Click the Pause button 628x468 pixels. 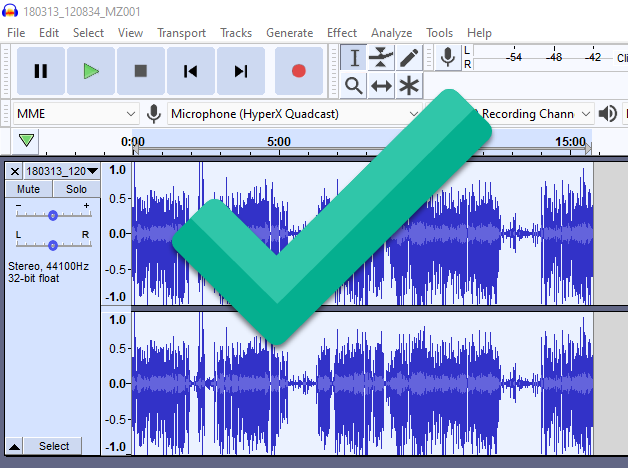(41, 71)
